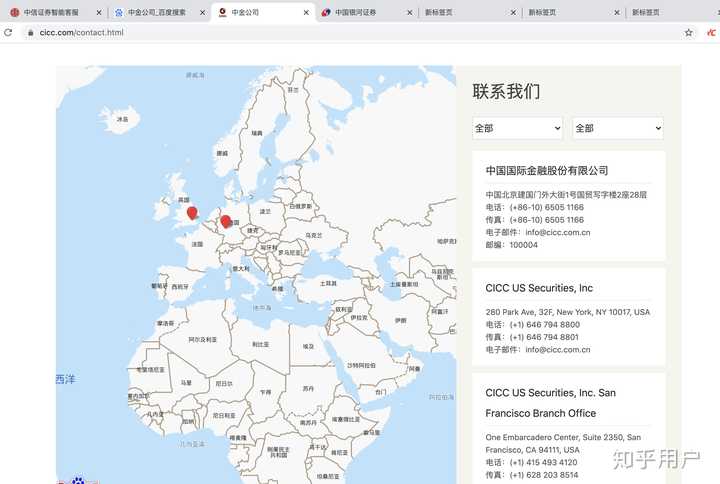Click the cicc.com/contact.html address bar
Viewport: 720px width, 484px height.
click(x=354, y=33)
